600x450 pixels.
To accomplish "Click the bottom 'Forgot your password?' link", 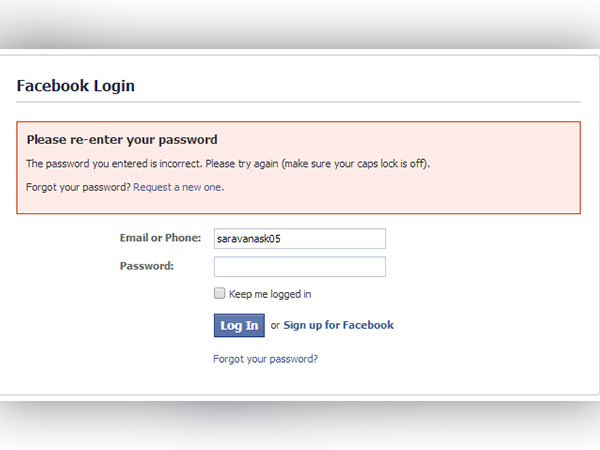I will [x=265, y=358].
